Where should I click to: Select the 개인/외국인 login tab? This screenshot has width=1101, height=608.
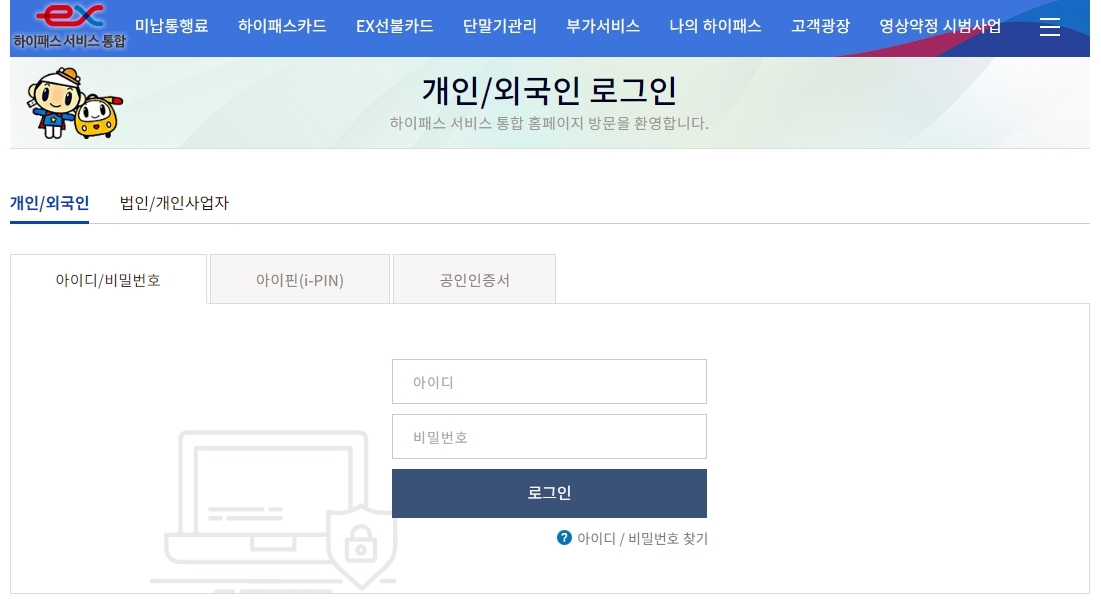click(x=49, y=203)
